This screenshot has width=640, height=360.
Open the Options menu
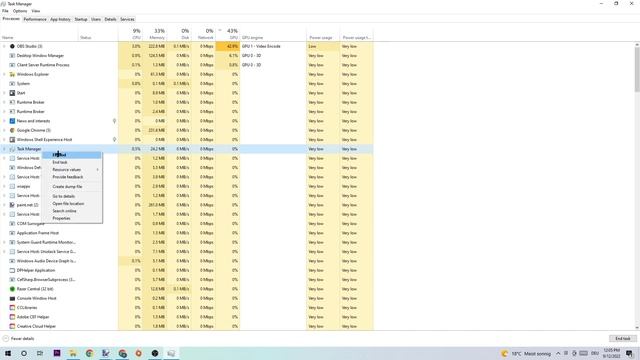click(20, 11)
